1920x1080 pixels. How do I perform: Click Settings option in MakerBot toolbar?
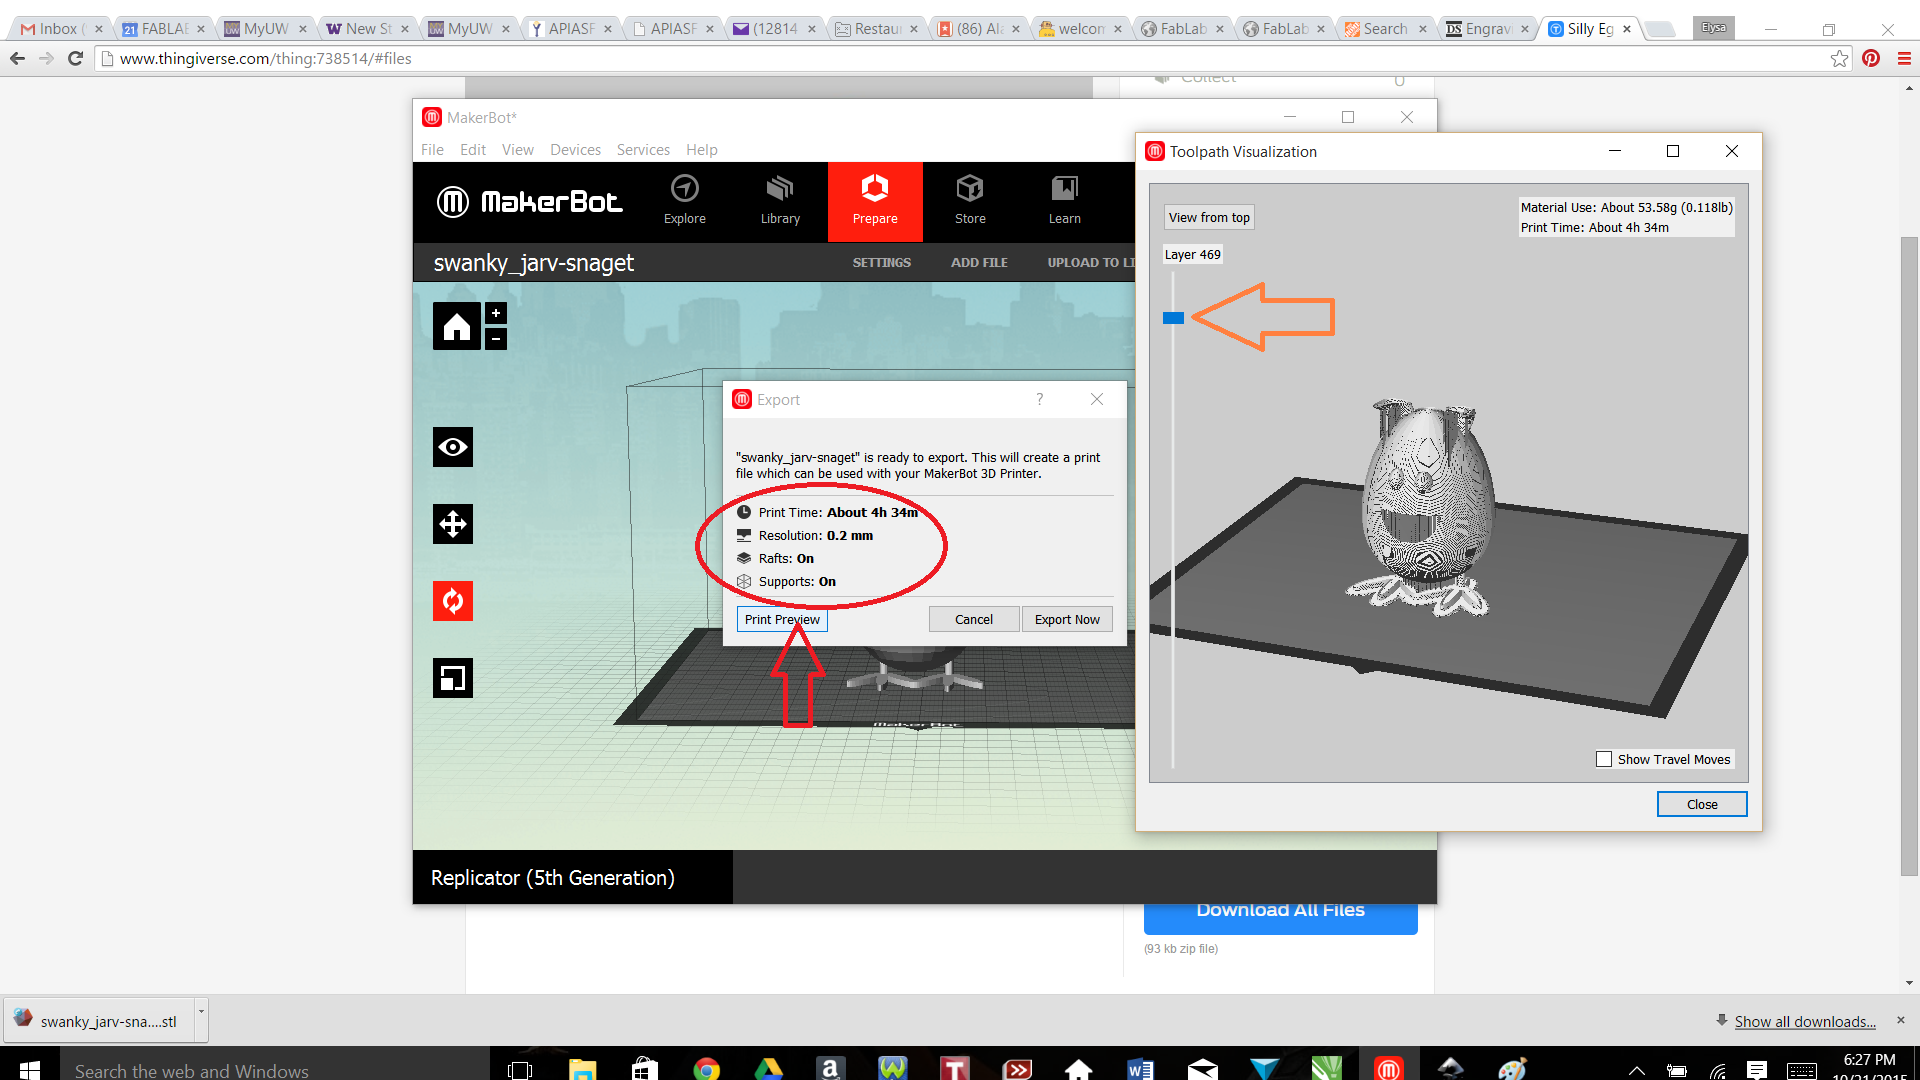pos(881,262)
